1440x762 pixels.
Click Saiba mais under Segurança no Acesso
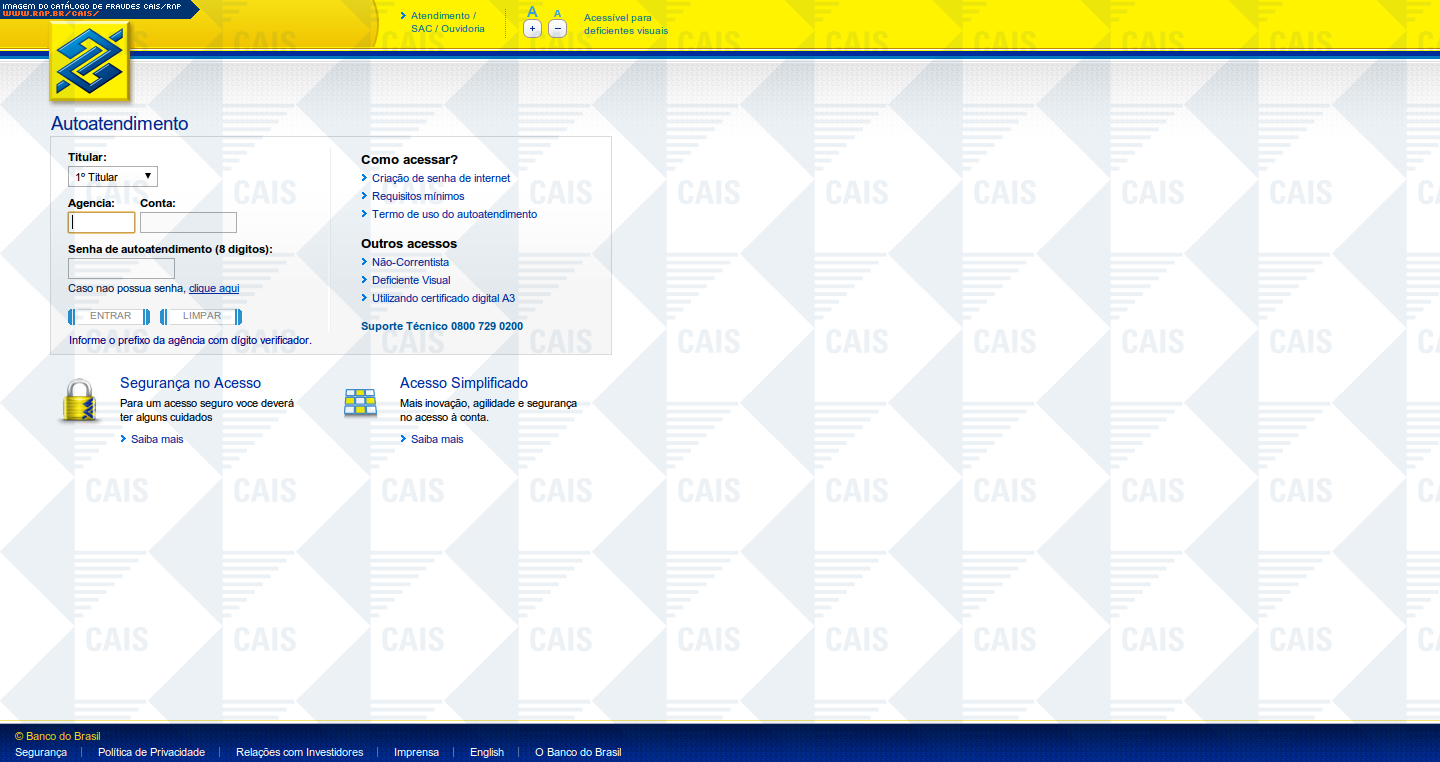coord(157,439)
